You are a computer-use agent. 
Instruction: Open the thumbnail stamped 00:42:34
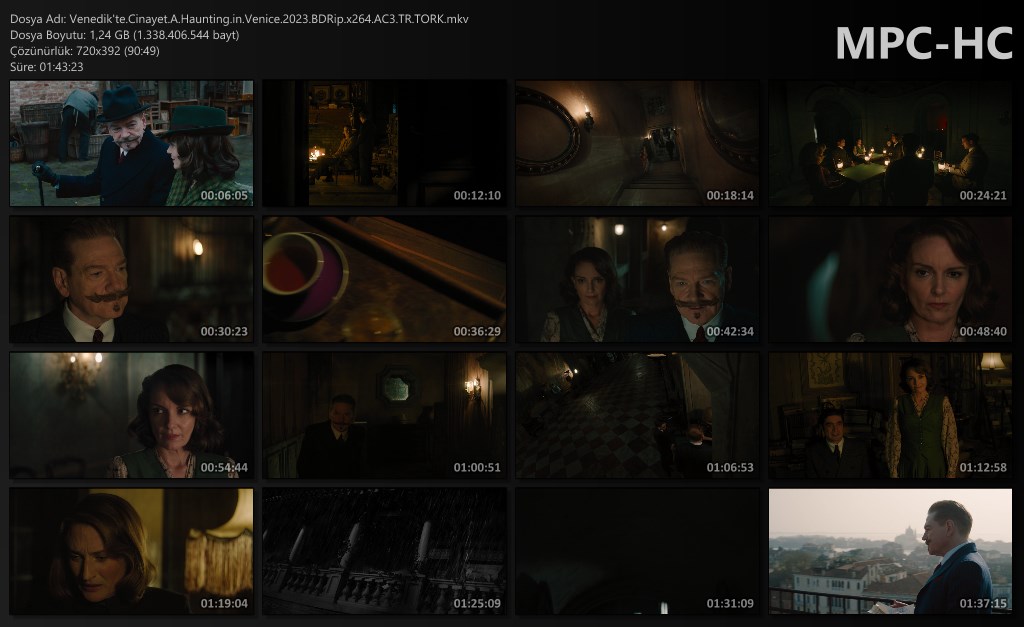[637, 280]
